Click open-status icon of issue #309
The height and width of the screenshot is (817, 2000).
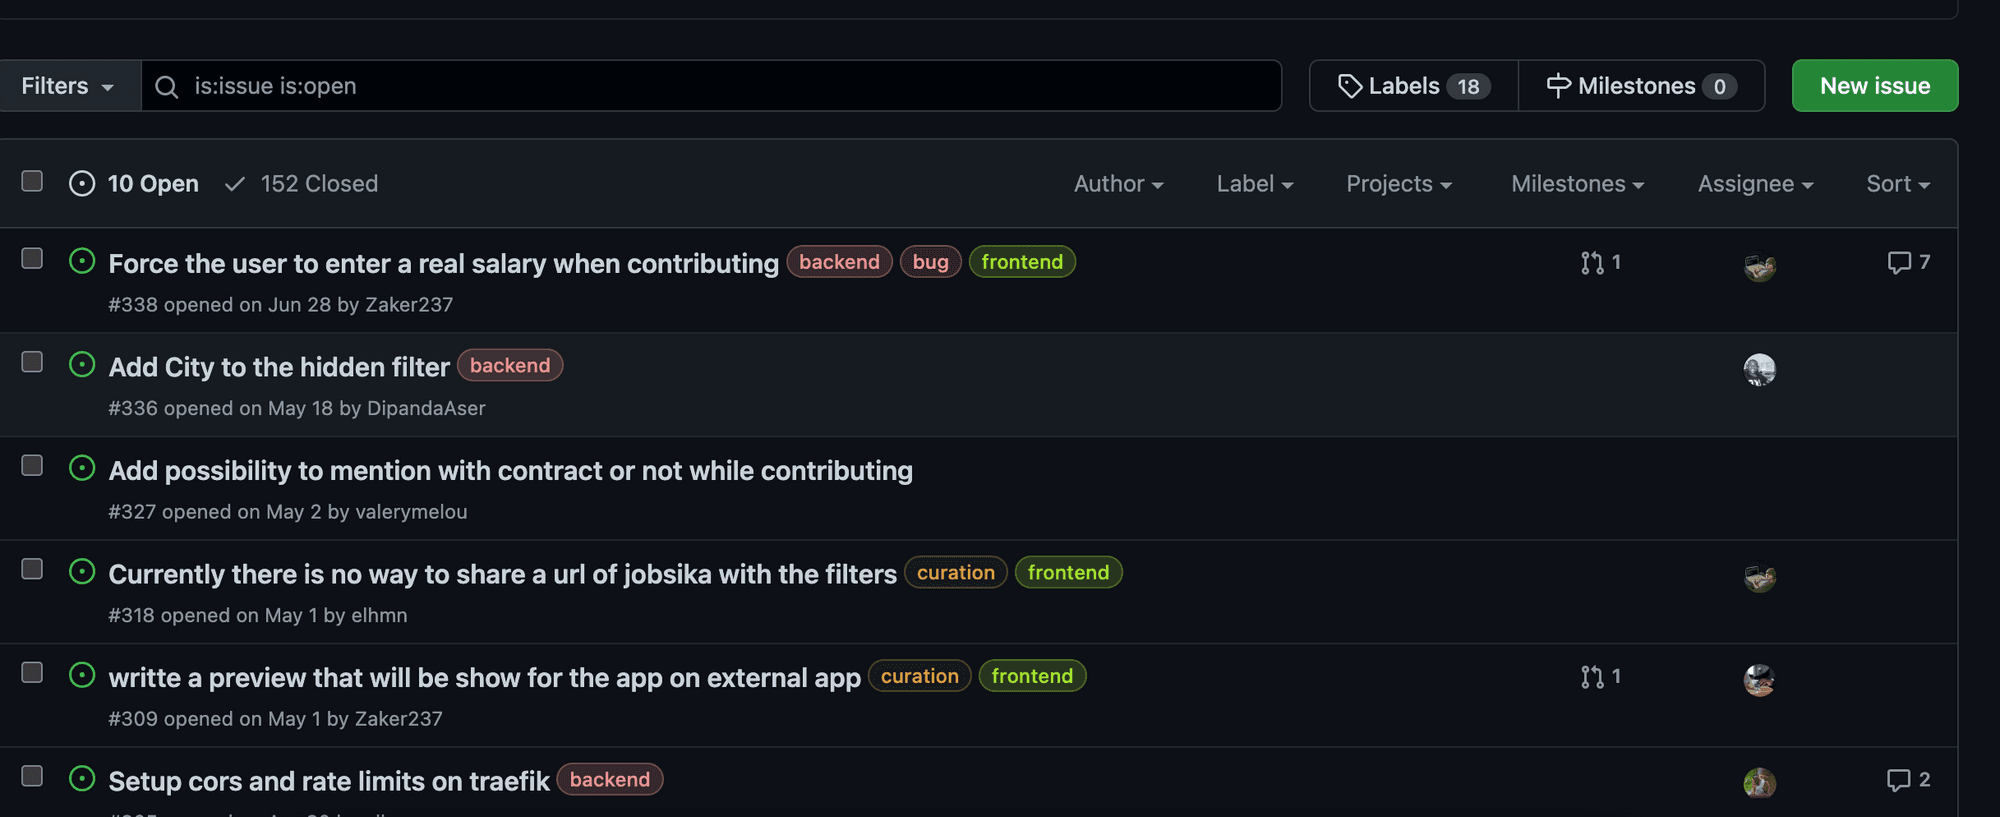coord(82,675)
